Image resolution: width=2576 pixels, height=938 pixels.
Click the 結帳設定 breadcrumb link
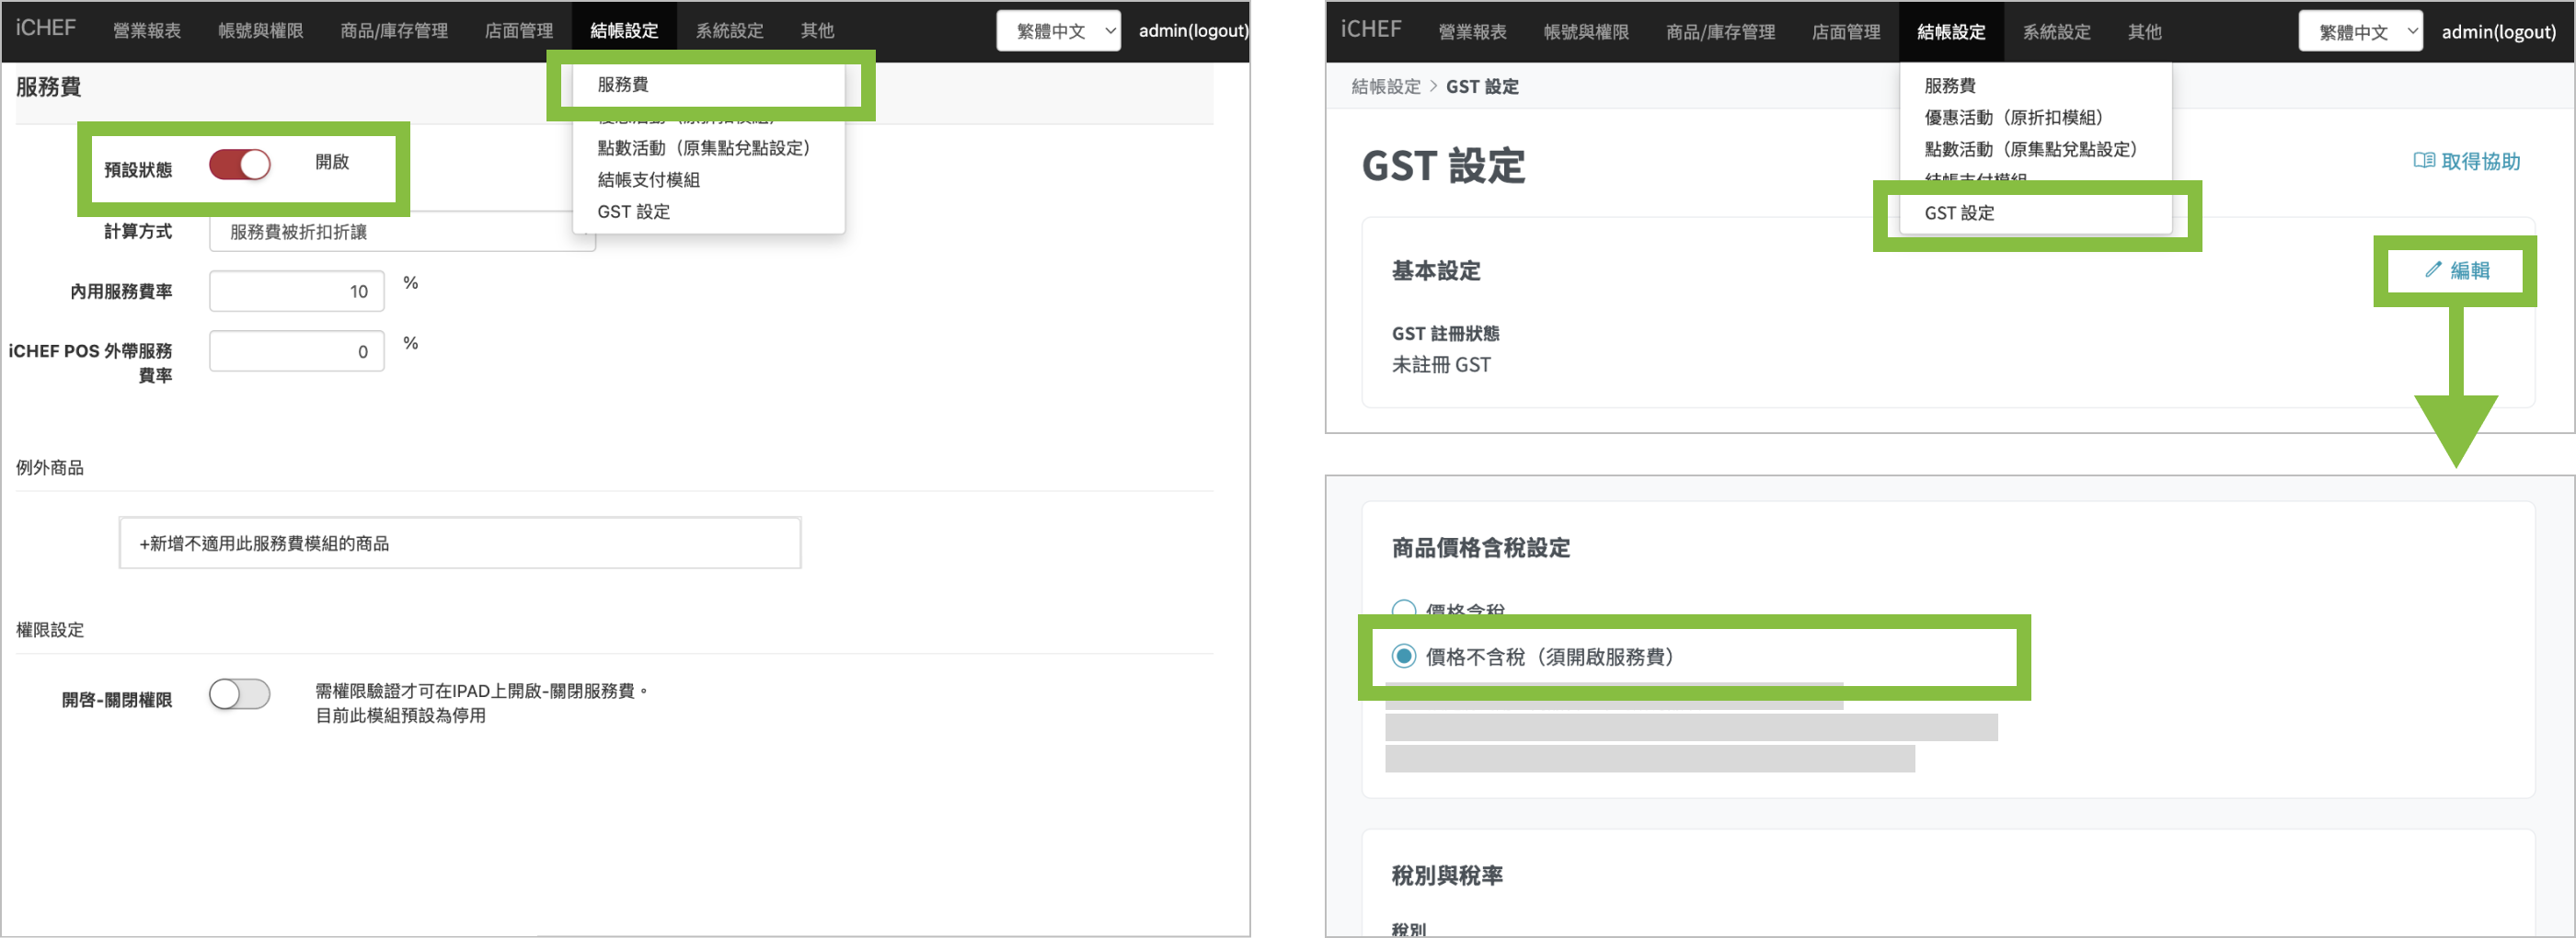pos(1385,87)
